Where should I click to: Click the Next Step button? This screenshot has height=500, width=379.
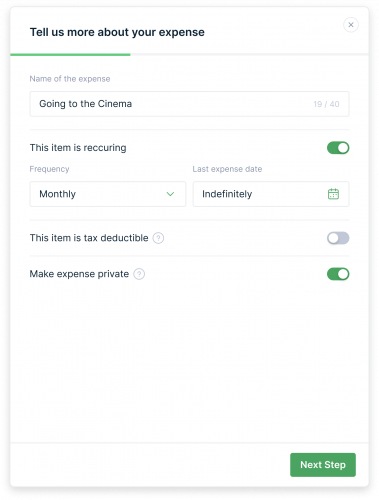323,465
